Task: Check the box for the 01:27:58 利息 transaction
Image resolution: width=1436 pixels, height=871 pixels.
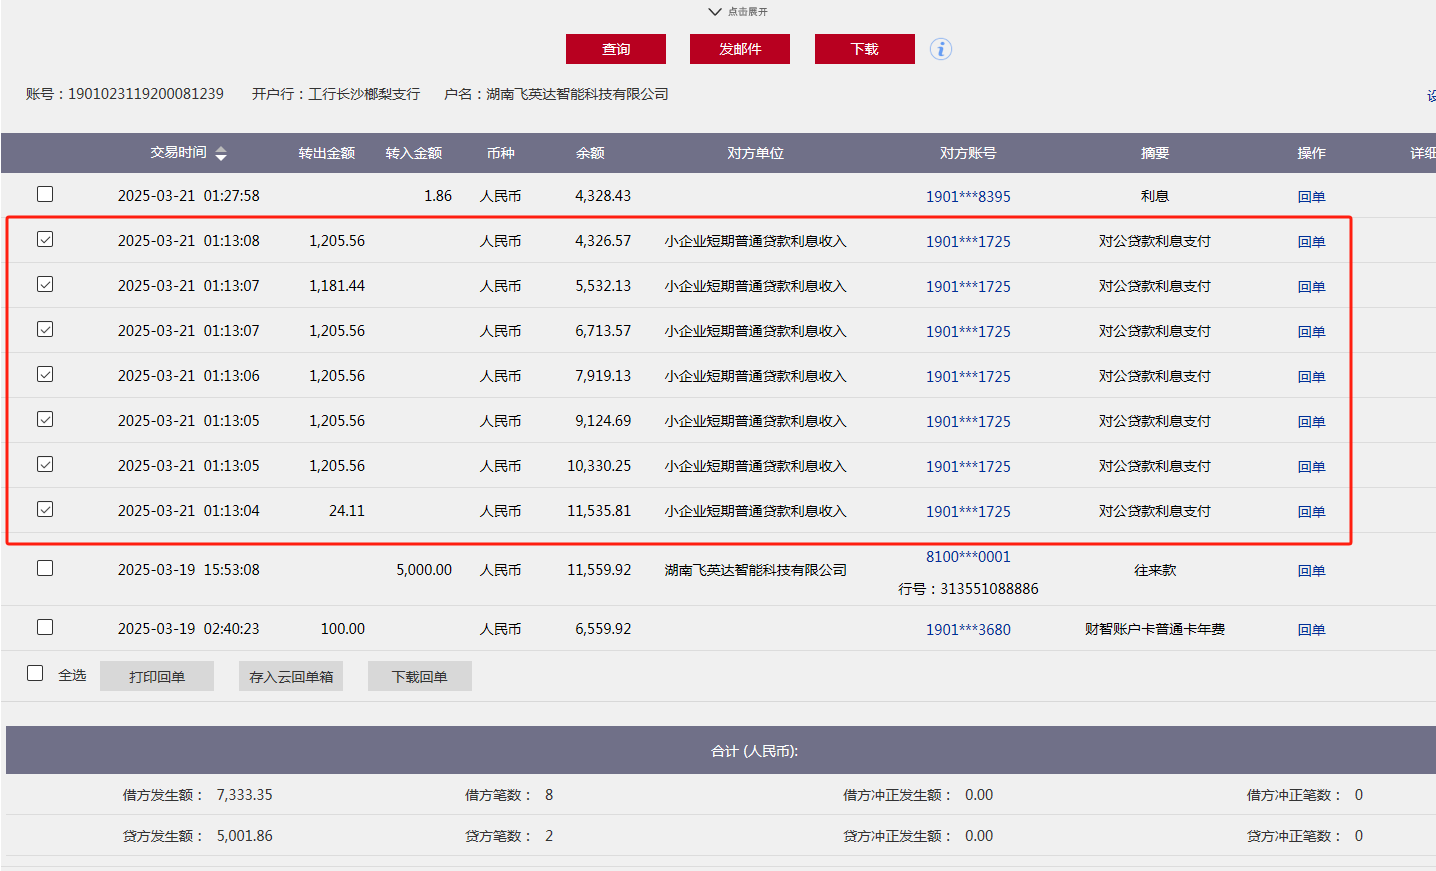Action: [x=45, y=195]
